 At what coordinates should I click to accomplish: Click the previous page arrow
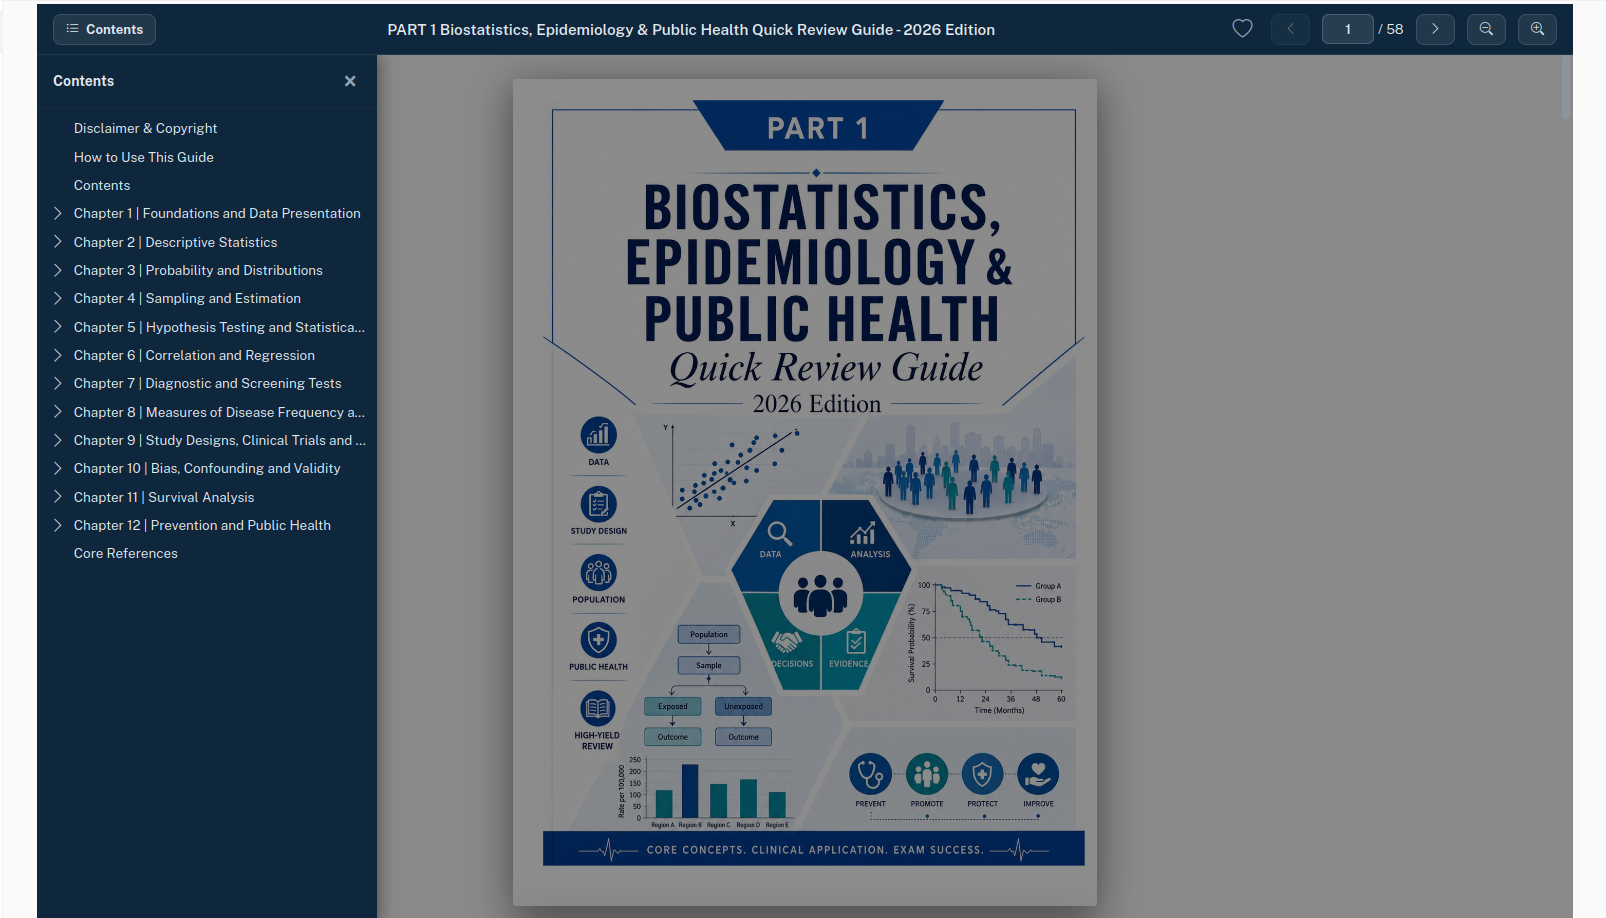click(1290, 29)
